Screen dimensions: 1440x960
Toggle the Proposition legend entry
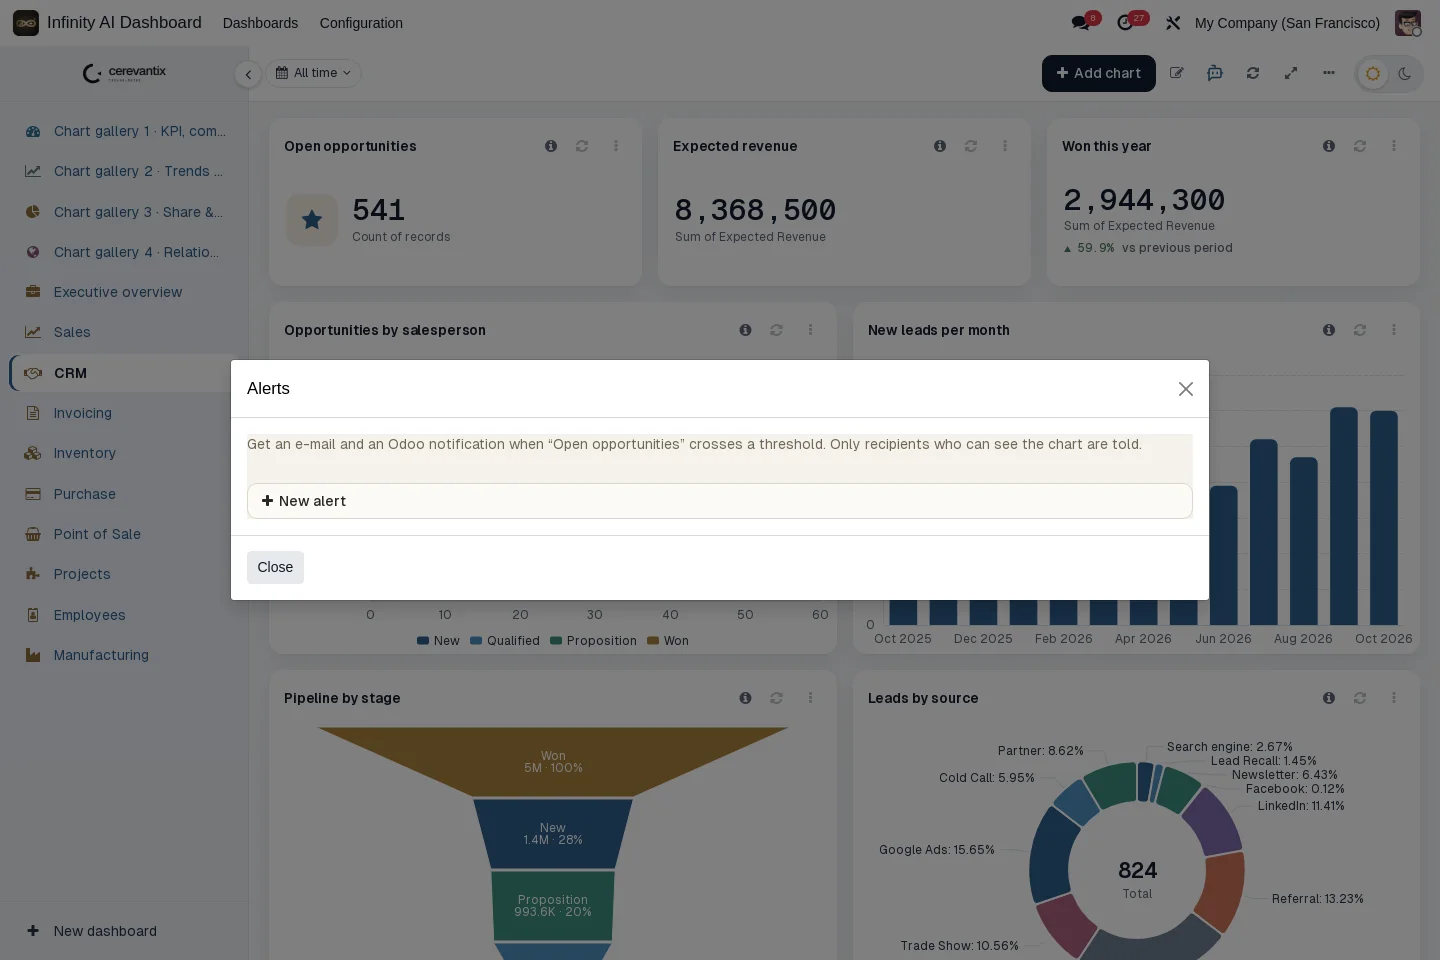593,641
